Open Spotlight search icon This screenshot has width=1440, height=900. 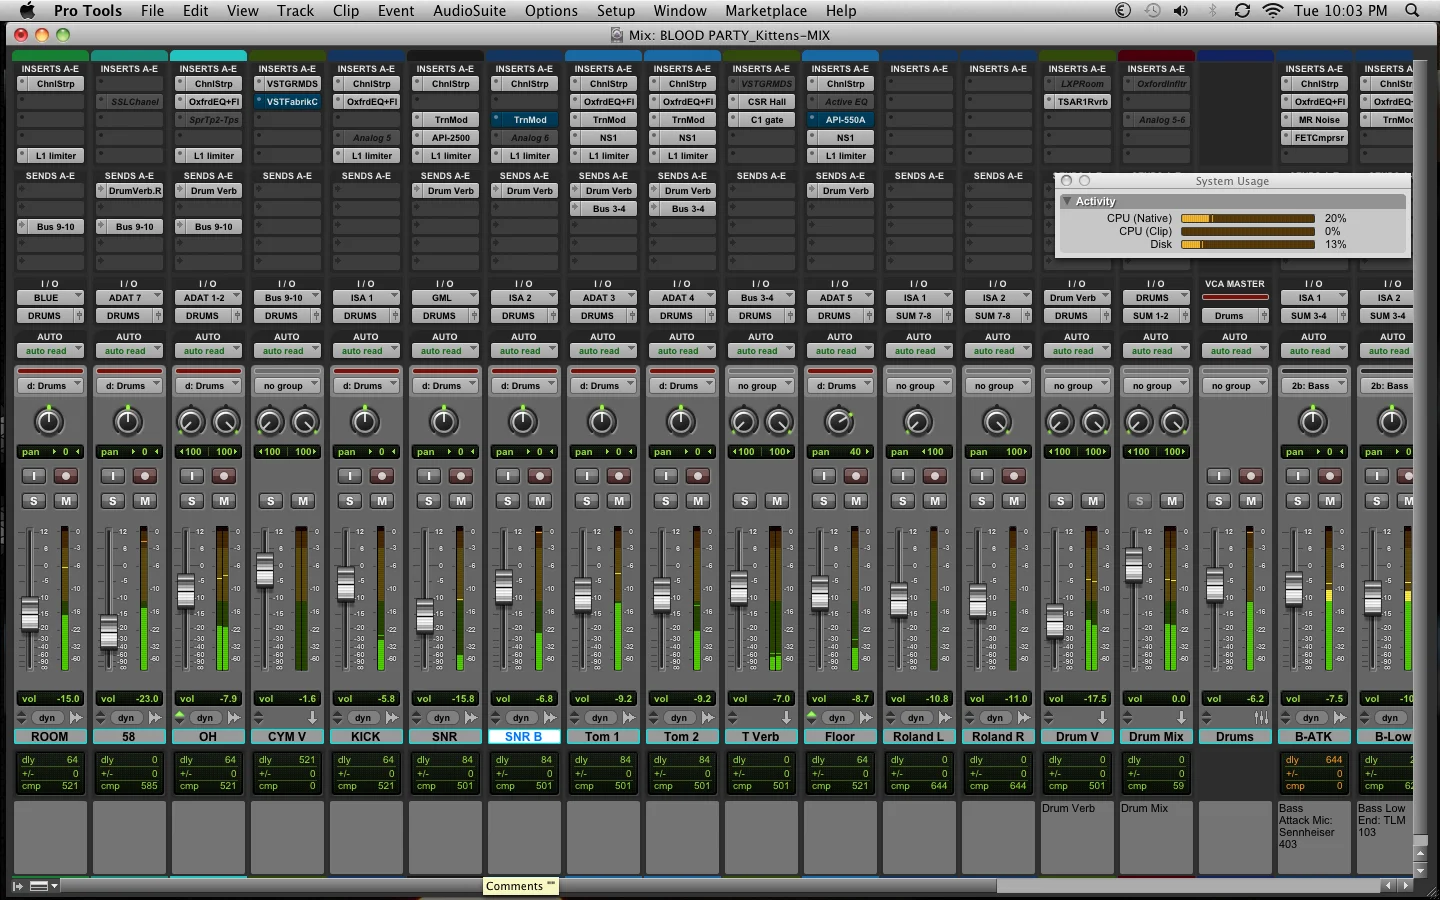point(1412,11)
